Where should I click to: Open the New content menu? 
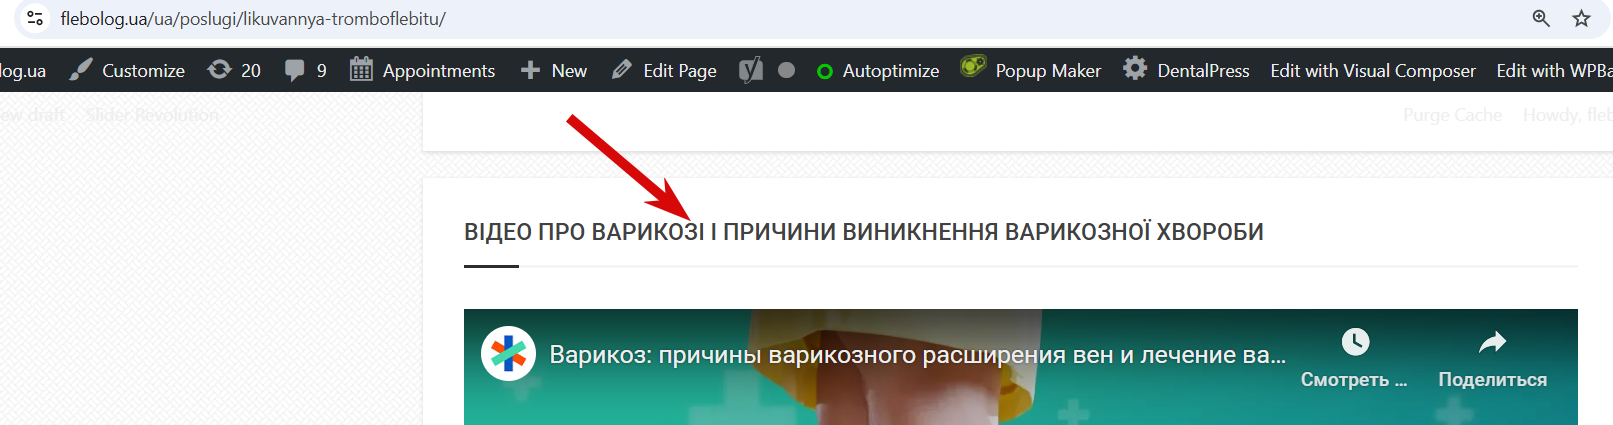coord(569,71)
